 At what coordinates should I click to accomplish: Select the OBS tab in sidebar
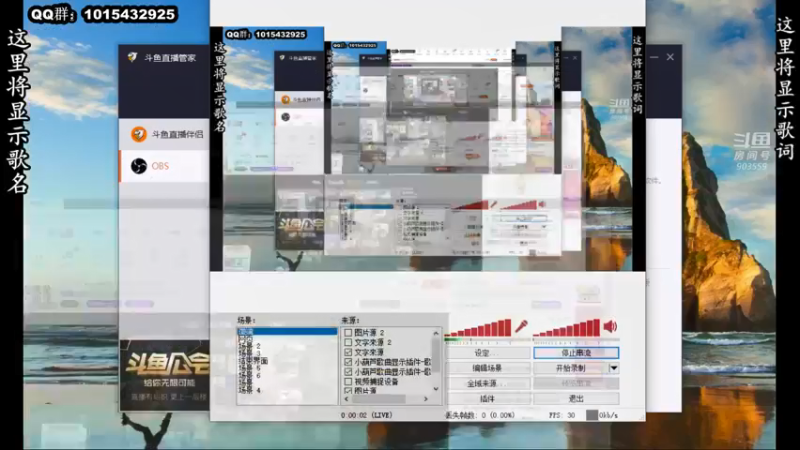click(x=164, y=166)
